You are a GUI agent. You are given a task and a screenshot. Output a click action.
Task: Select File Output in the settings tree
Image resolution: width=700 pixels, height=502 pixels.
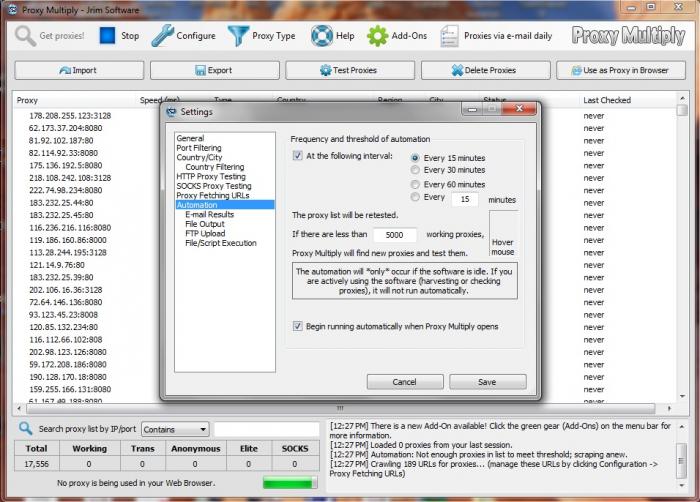(205, 224)
